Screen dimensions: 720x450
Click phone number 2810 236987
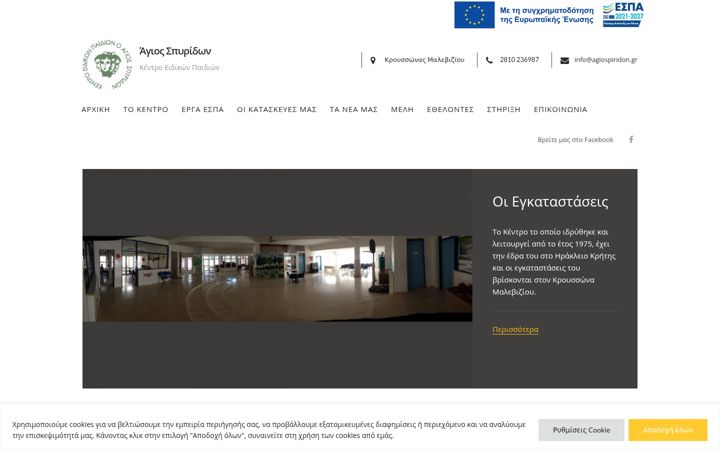point(519,60)
